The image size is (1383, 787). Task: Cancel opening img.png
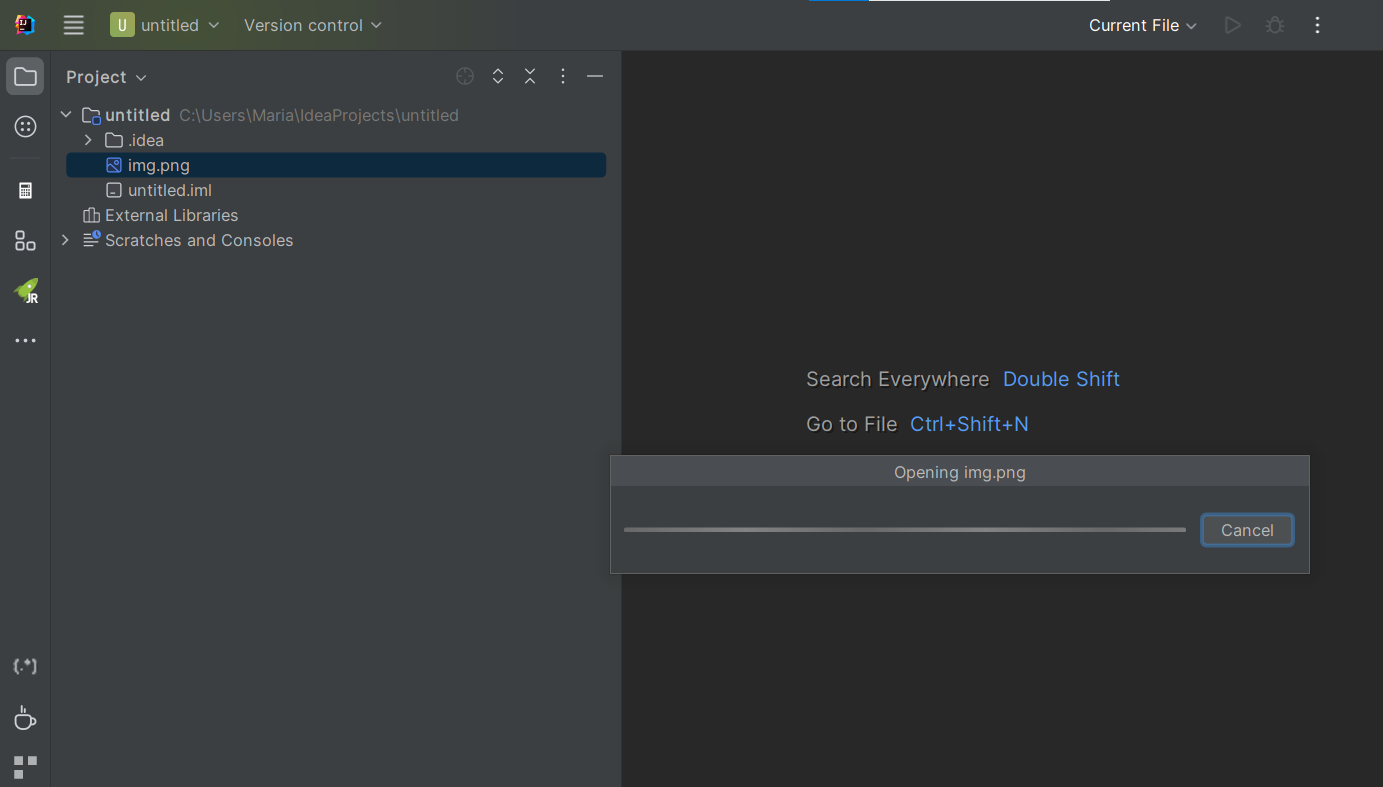(1246, 530)
